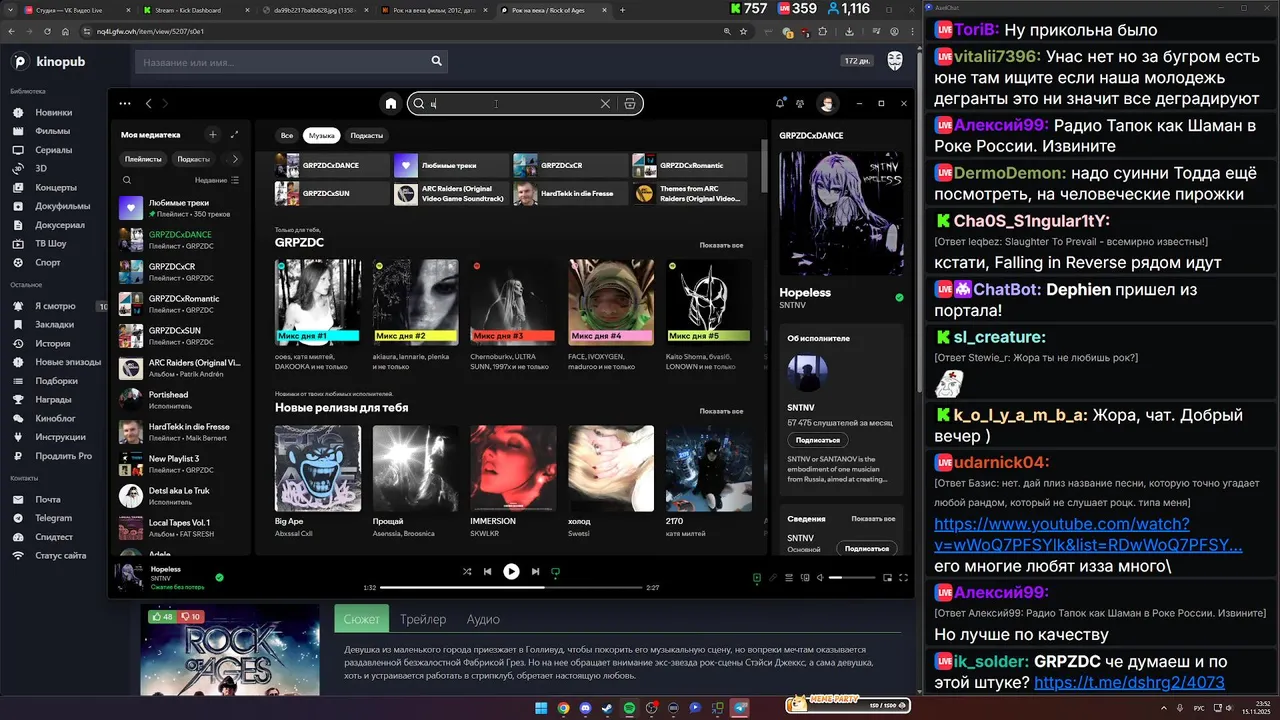The width and height of the screenshot is (1280, 720).
Task: Open Connect to a device icon
Action: coord(805,577)
